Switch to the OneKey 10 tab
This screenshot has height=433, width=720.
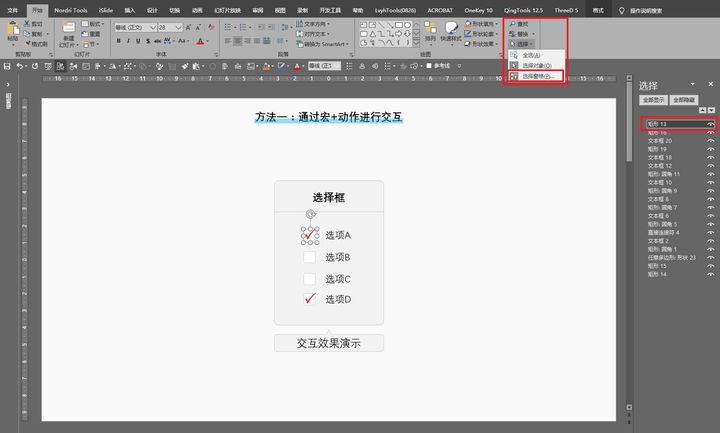tap(478, 10)
